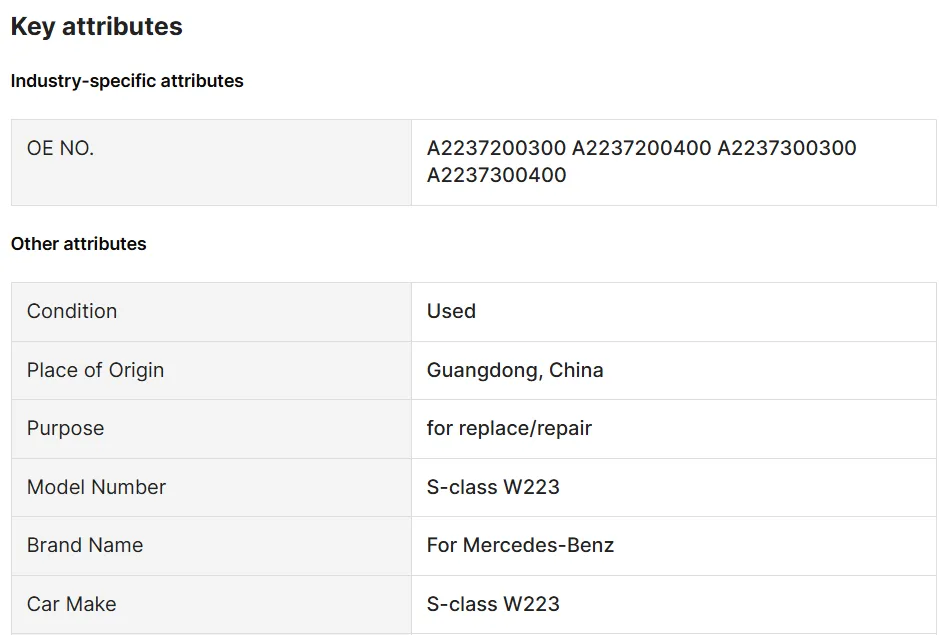Select the "Used" condition value
Screen dimensions: 939x635
[451, 311]
